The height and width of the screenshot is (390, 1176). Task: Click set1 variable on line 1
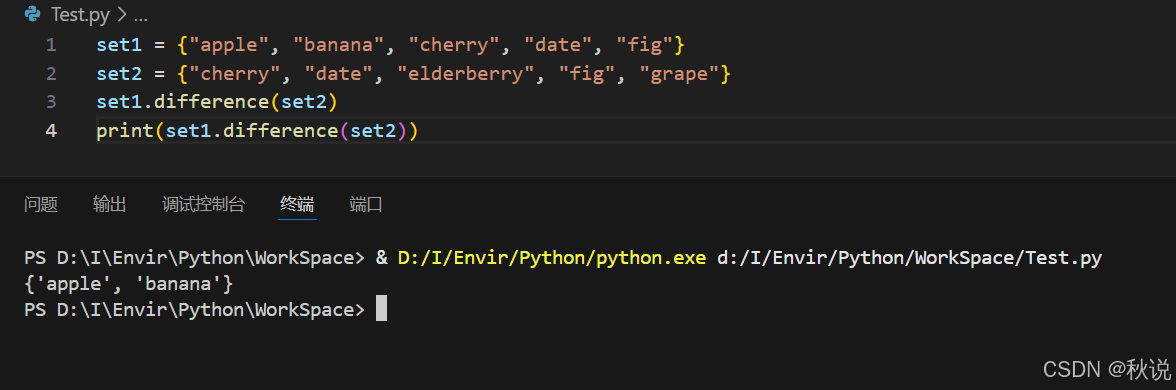pos(119,45)
